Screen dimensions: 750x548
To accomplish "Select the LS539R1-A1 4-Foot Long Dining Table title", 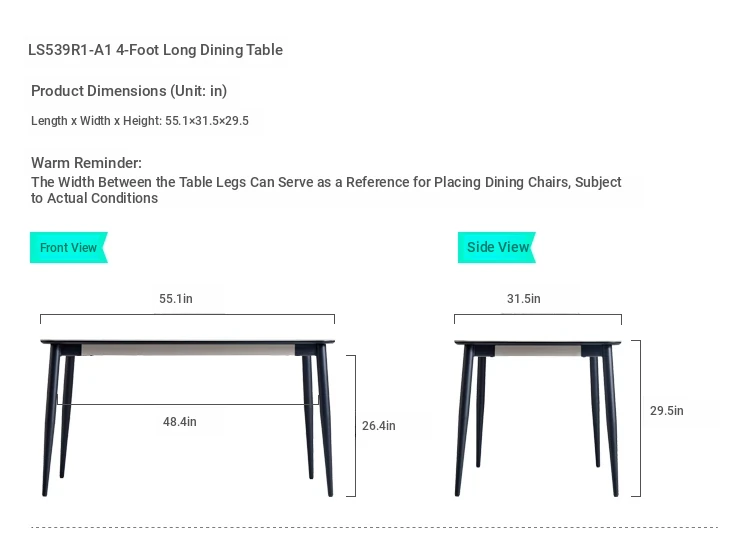I will click(x=155, y=50).
